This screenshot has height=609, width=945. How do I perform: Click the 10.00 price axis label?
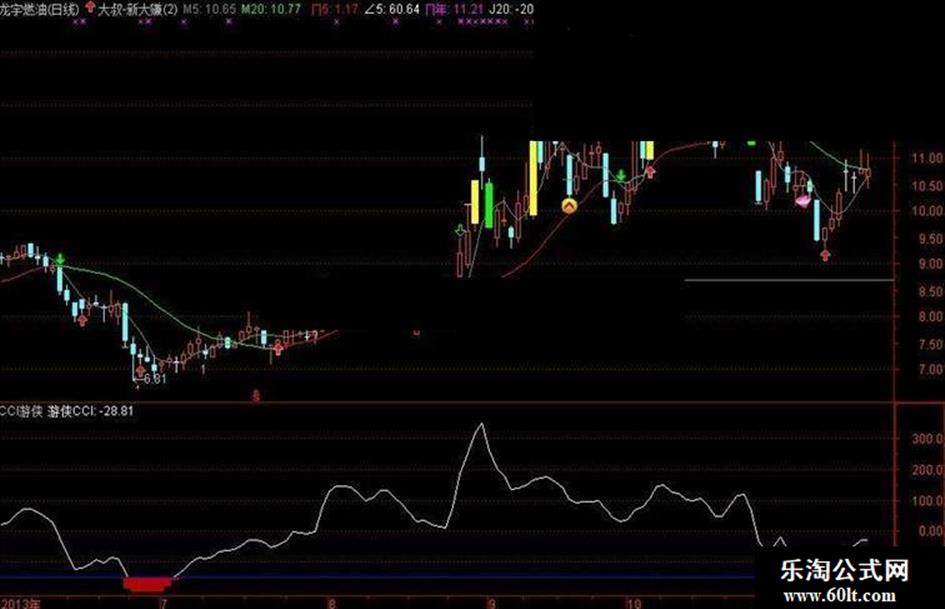click(927, 210)
